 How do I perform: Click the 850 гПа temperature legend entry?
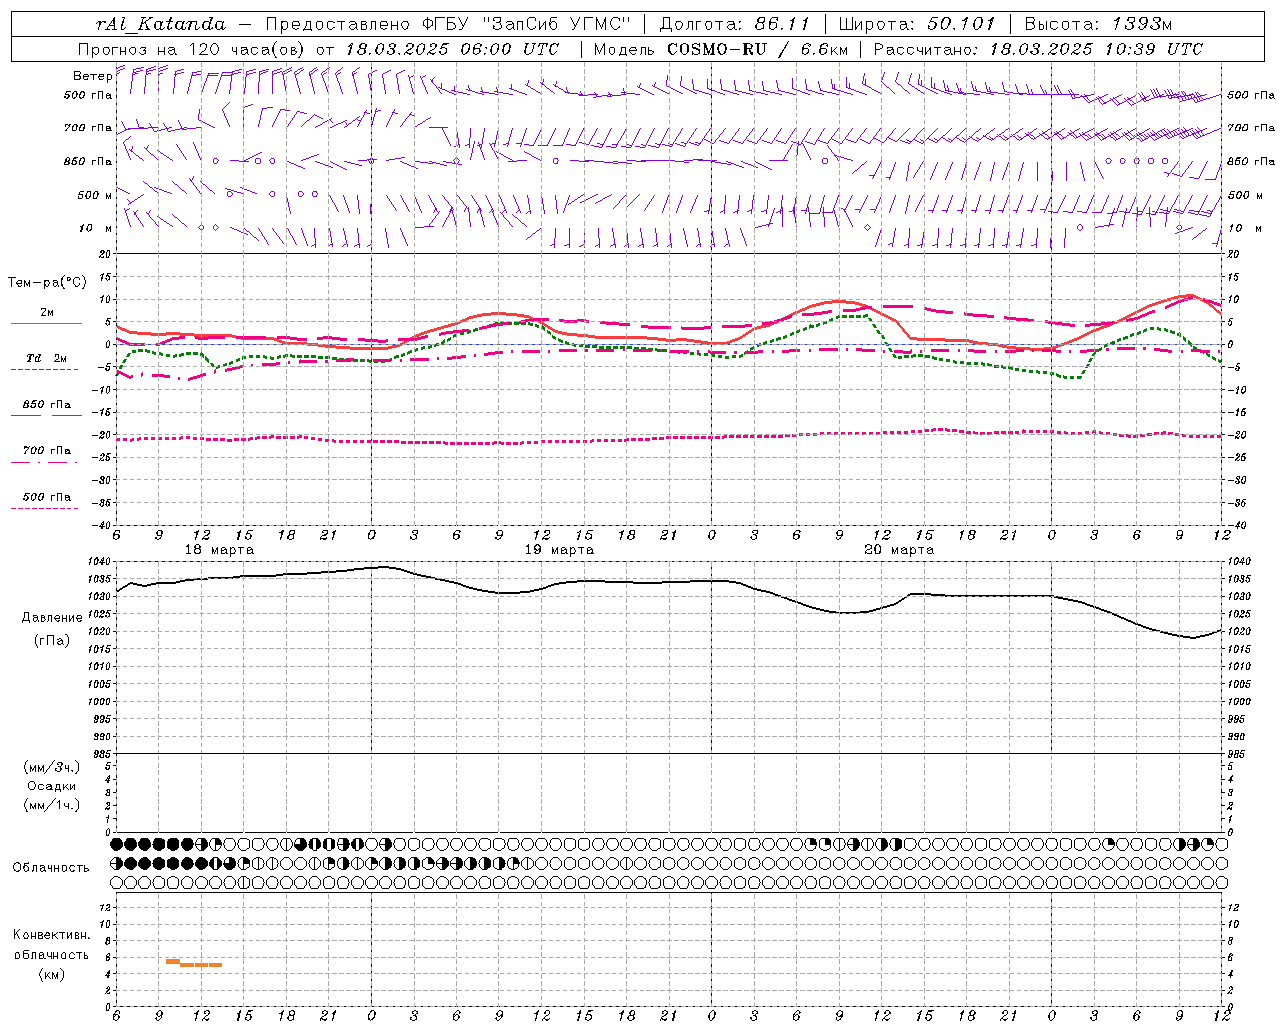tap(46, 405)
